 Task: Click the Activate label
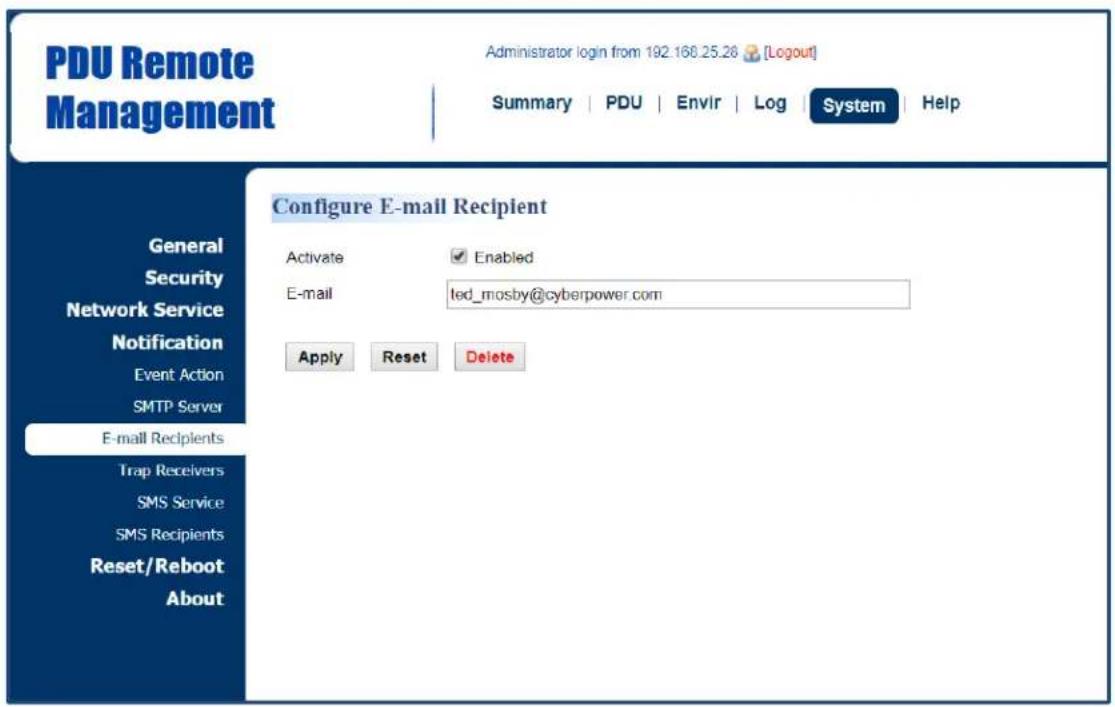tap(314, 257)
